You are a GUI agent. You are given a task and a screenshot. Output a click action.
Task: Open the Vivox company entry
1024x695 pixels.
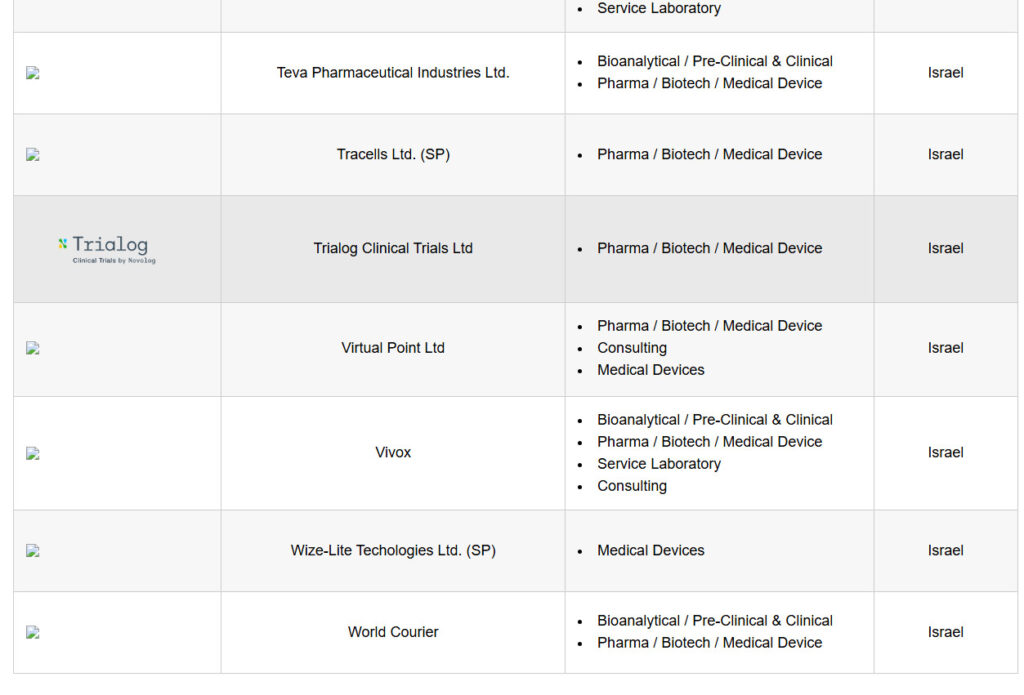coord(393,452)
